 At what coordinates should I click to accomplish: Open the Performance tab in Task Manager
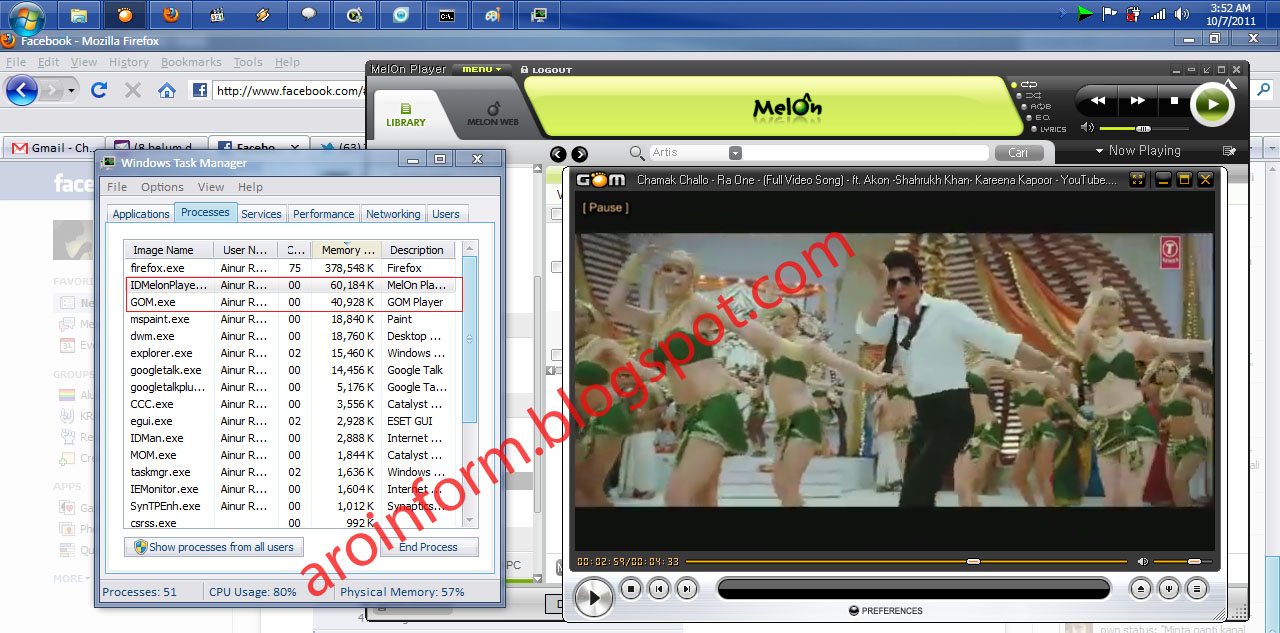(323, 214)
